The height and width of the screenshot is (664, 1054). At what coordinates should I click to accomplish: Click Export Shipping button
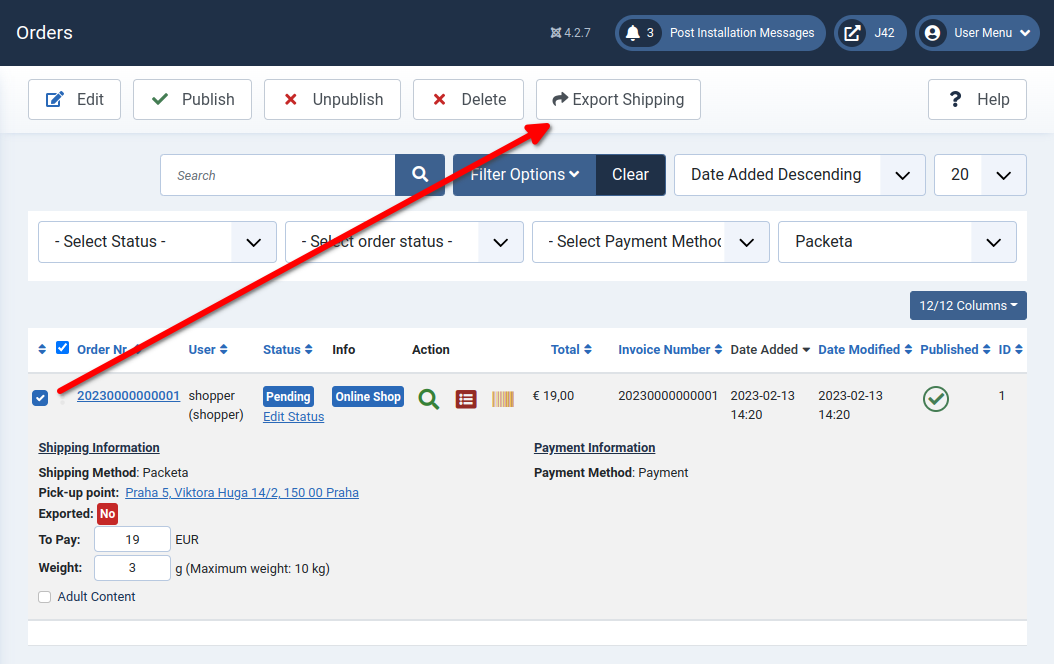coord(618,99)
